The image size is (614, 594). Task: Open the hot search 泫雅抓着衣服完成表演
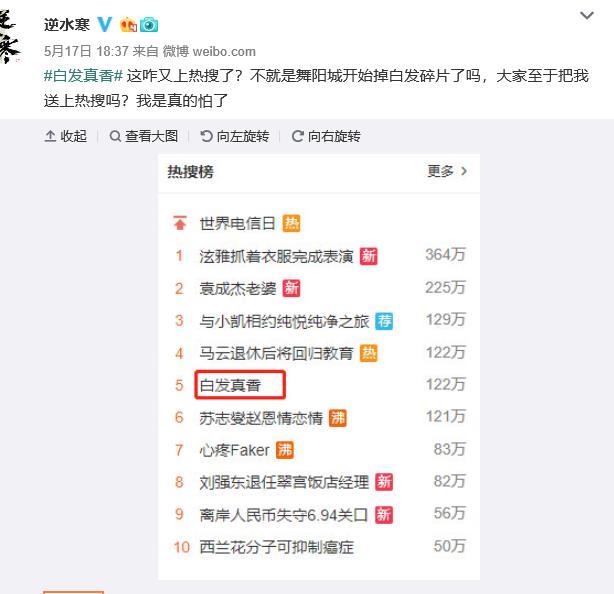pyautogui.click(x=276, y=256)
